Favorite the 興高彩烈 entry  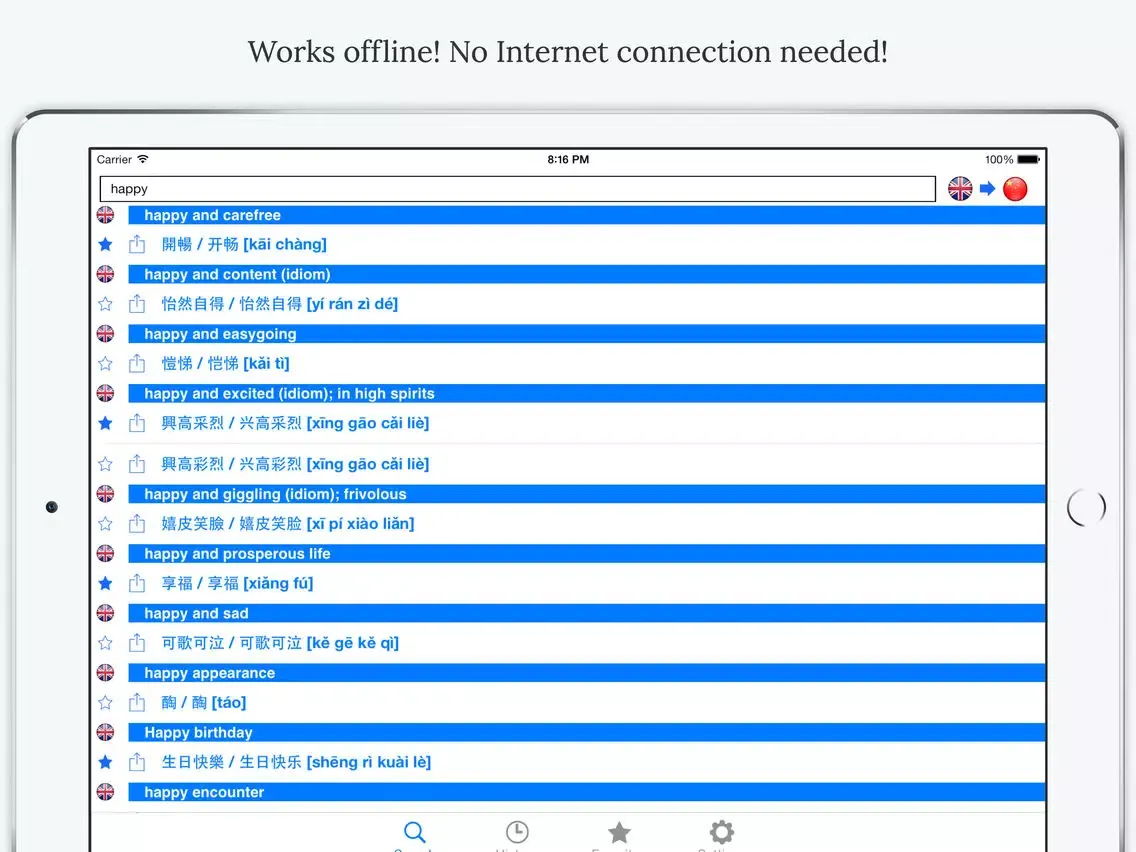pos(105,464)
